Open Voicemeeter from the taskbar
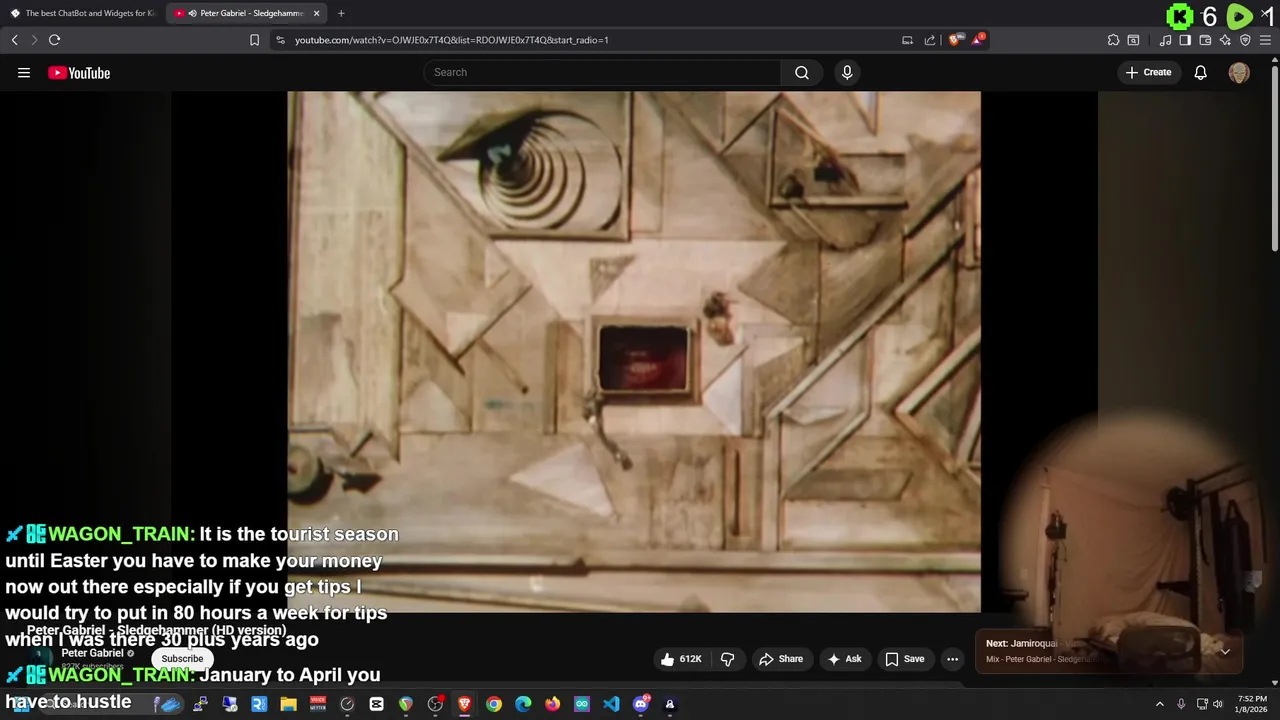Viewport: 1280px width, 720px height. click(318, 704)
